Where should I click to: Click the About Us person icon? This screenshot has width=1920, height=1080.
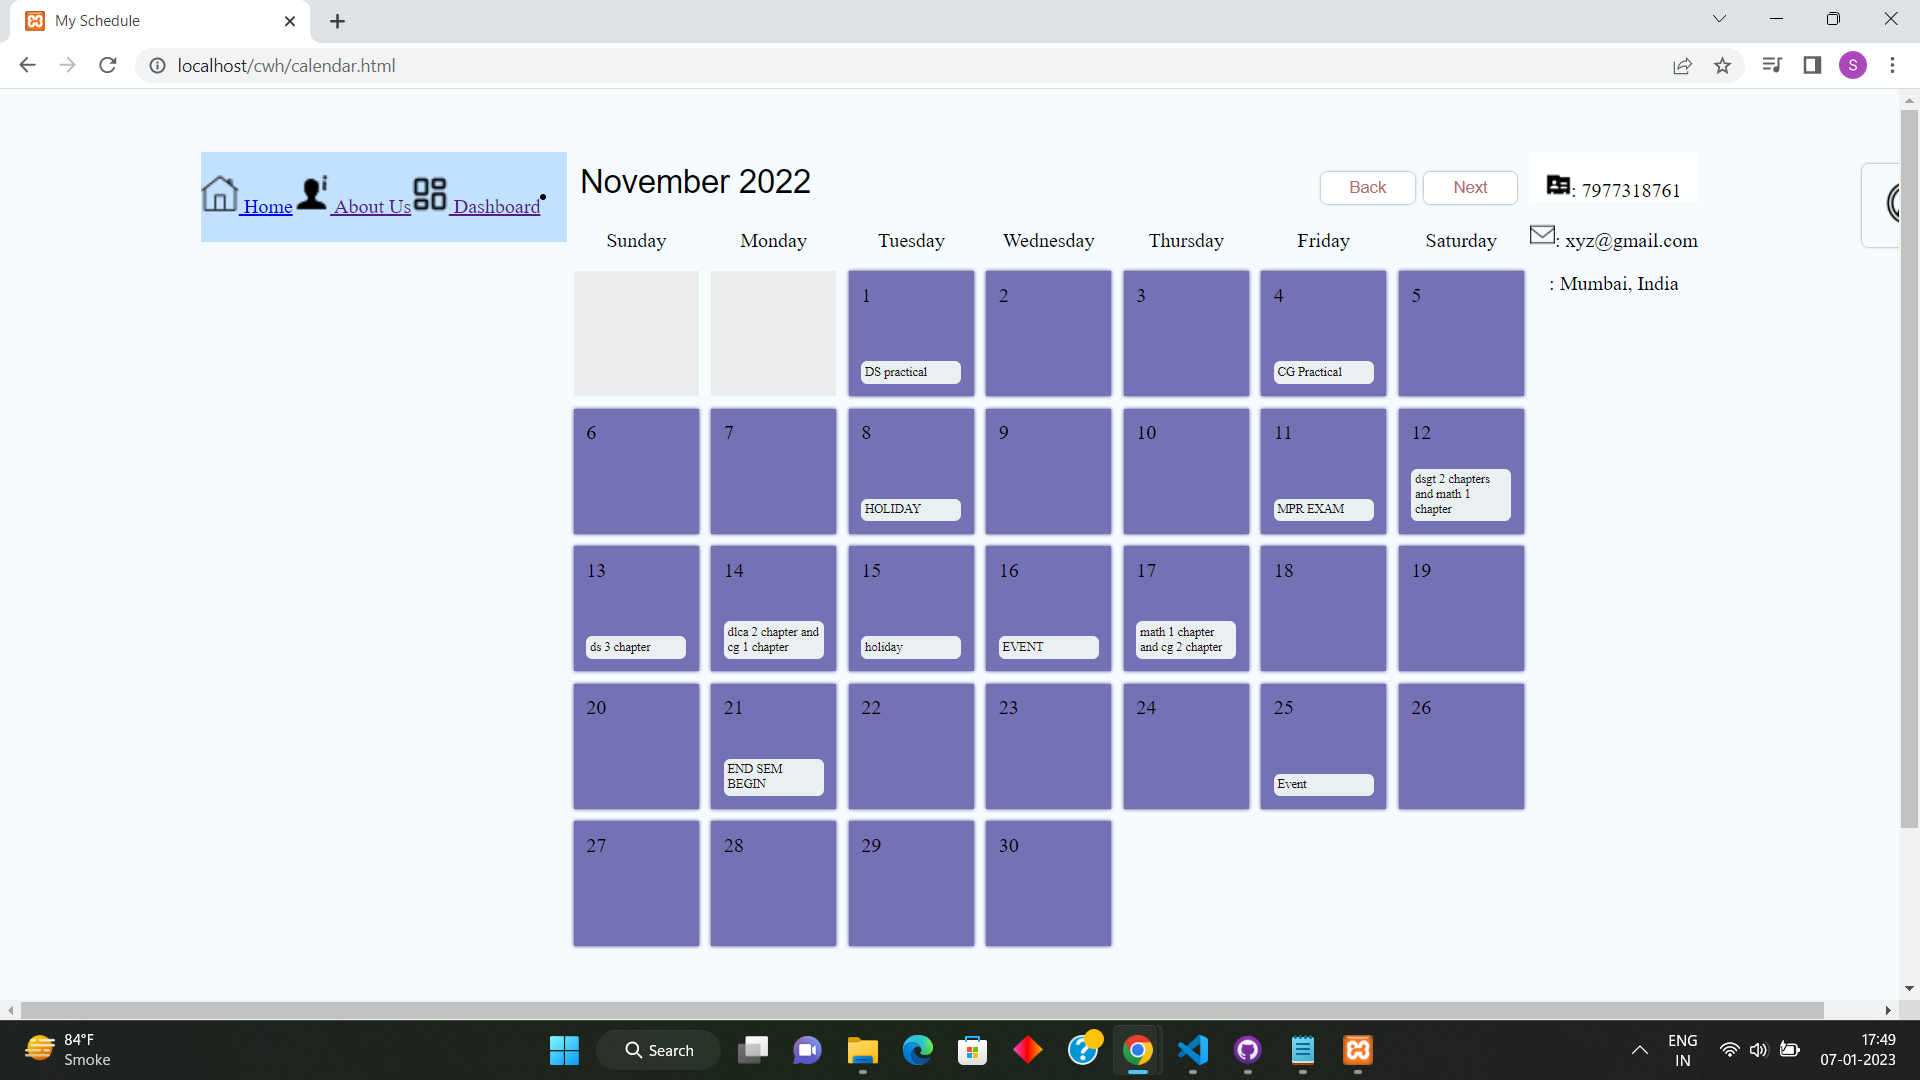coord(313,193)
